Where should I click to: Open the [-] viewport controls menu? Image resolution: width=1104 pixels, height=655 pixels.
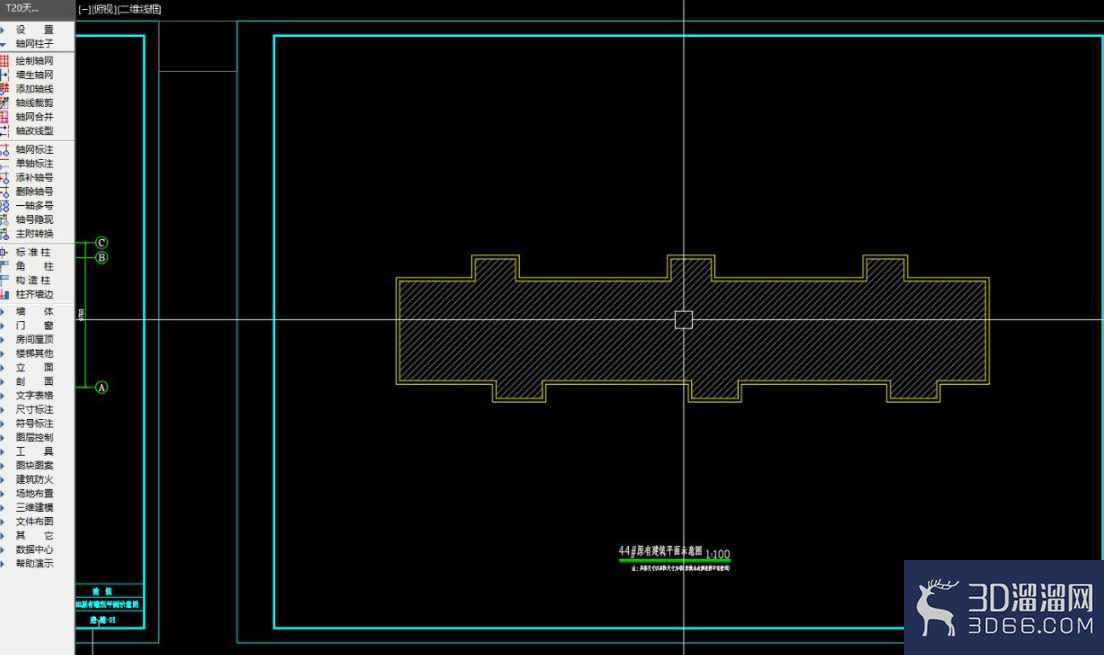84,9
